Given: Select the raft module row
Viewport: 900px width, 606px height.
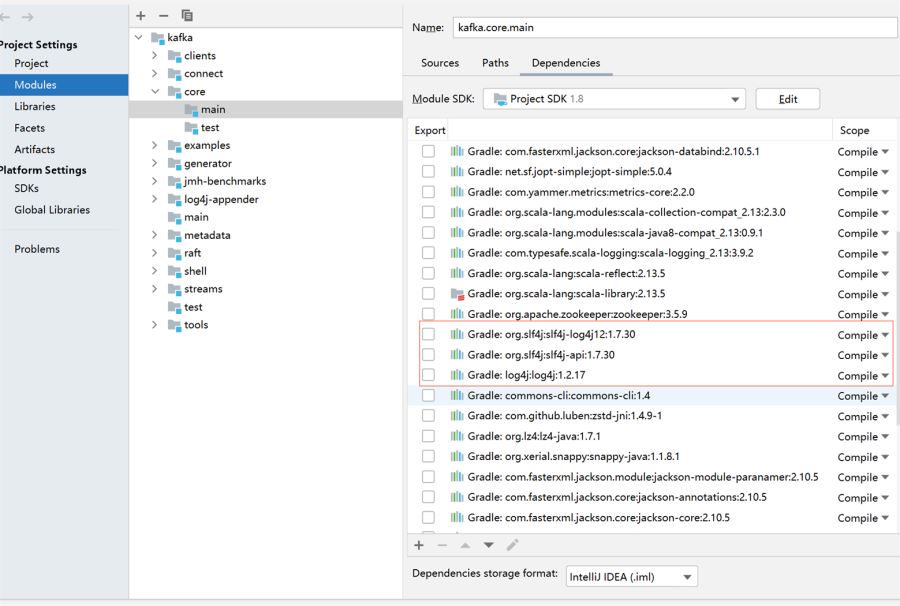Looking at the screenshot, I should [x=266, y=253].
